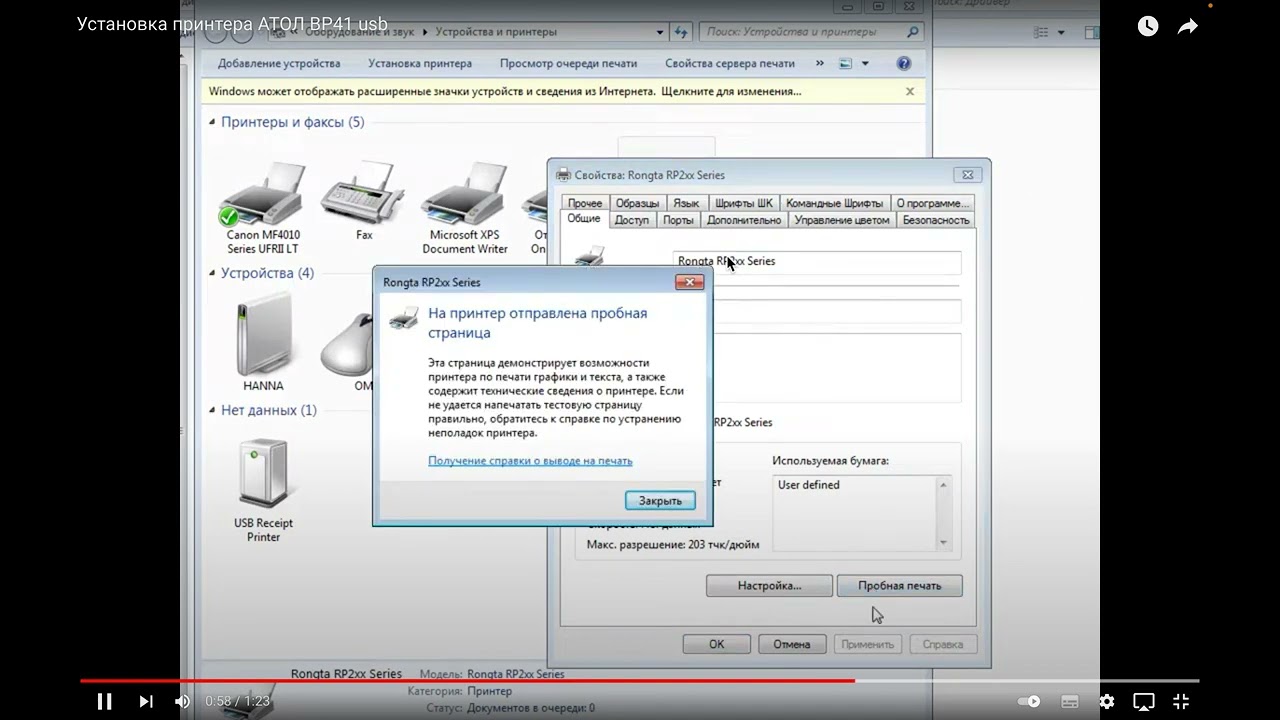Click Отмена in the properties dialog
The width and height of the screenshot is (1280, 720).
click(792, 644)
